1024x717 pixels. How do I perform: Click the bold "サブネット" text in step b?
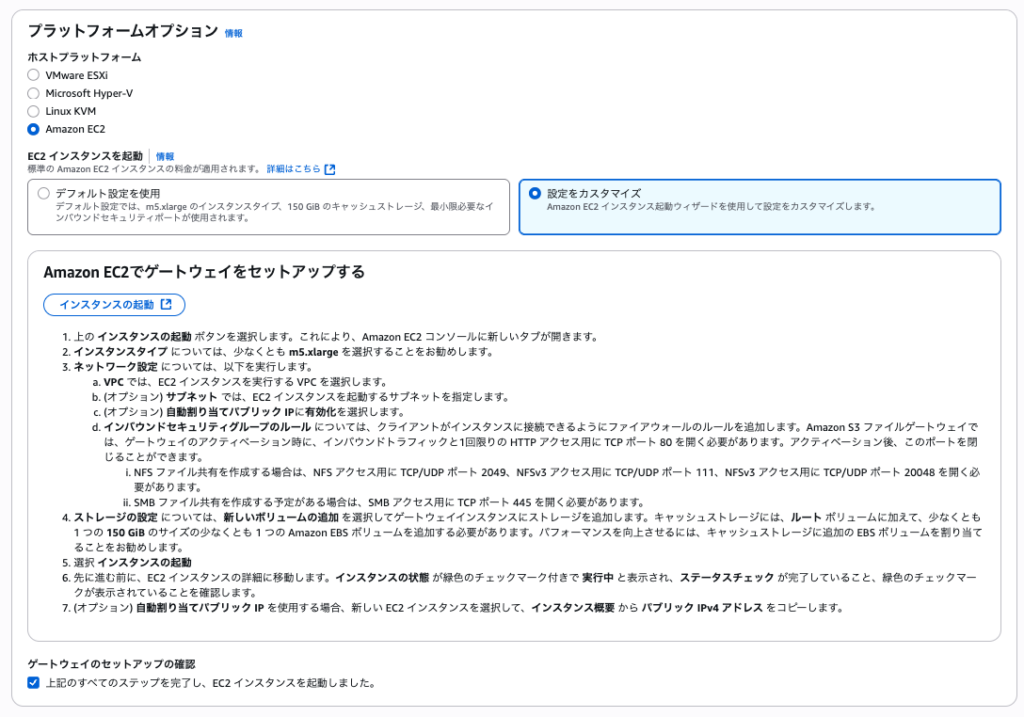click(x=191, y=397)
